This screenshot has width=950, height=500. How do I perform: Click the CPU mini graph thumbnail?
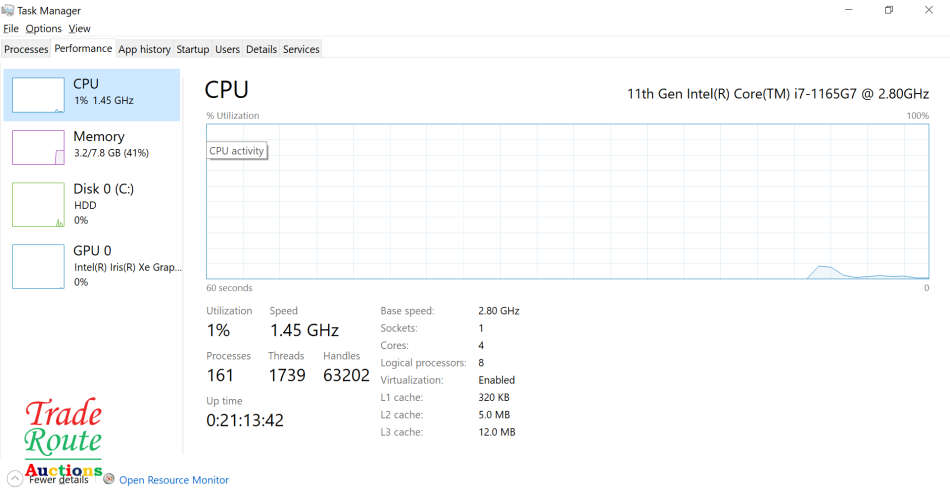point(38,94)
